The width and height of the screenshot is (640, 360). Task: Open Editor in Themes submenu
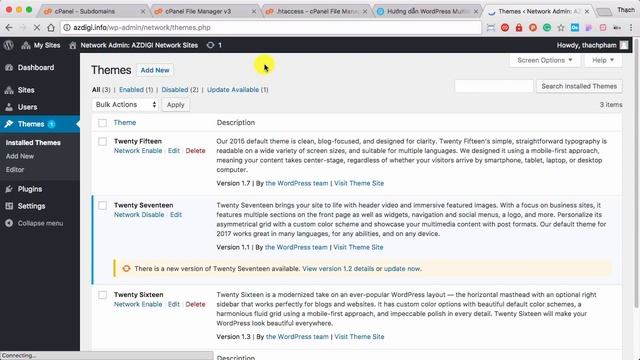click(15, 170)
